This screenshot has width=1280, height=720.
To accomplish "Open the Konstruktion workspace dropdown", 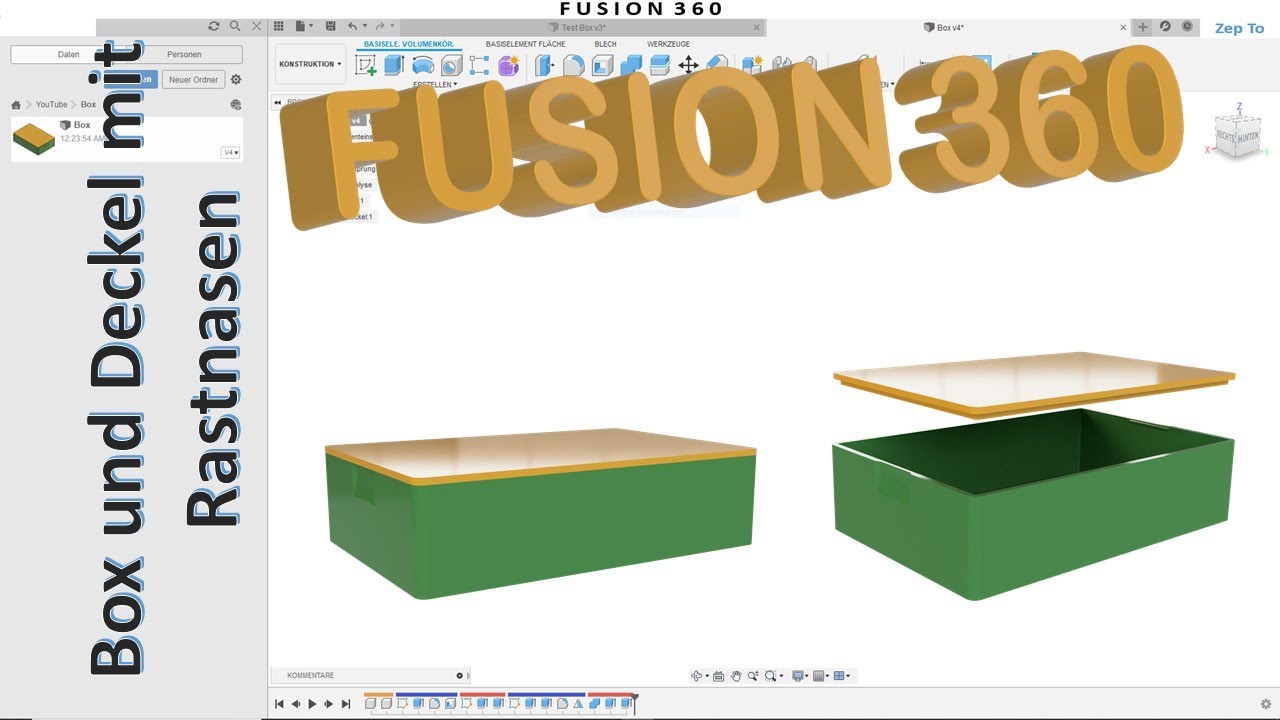I will click(x=310, y=64).
